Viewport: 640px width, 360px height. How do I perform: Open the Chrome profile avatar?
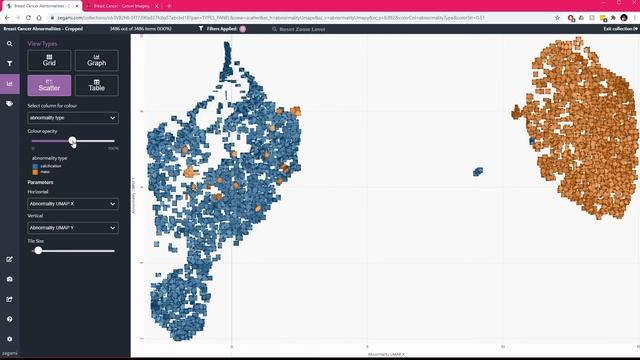click(x=624, y=18)
